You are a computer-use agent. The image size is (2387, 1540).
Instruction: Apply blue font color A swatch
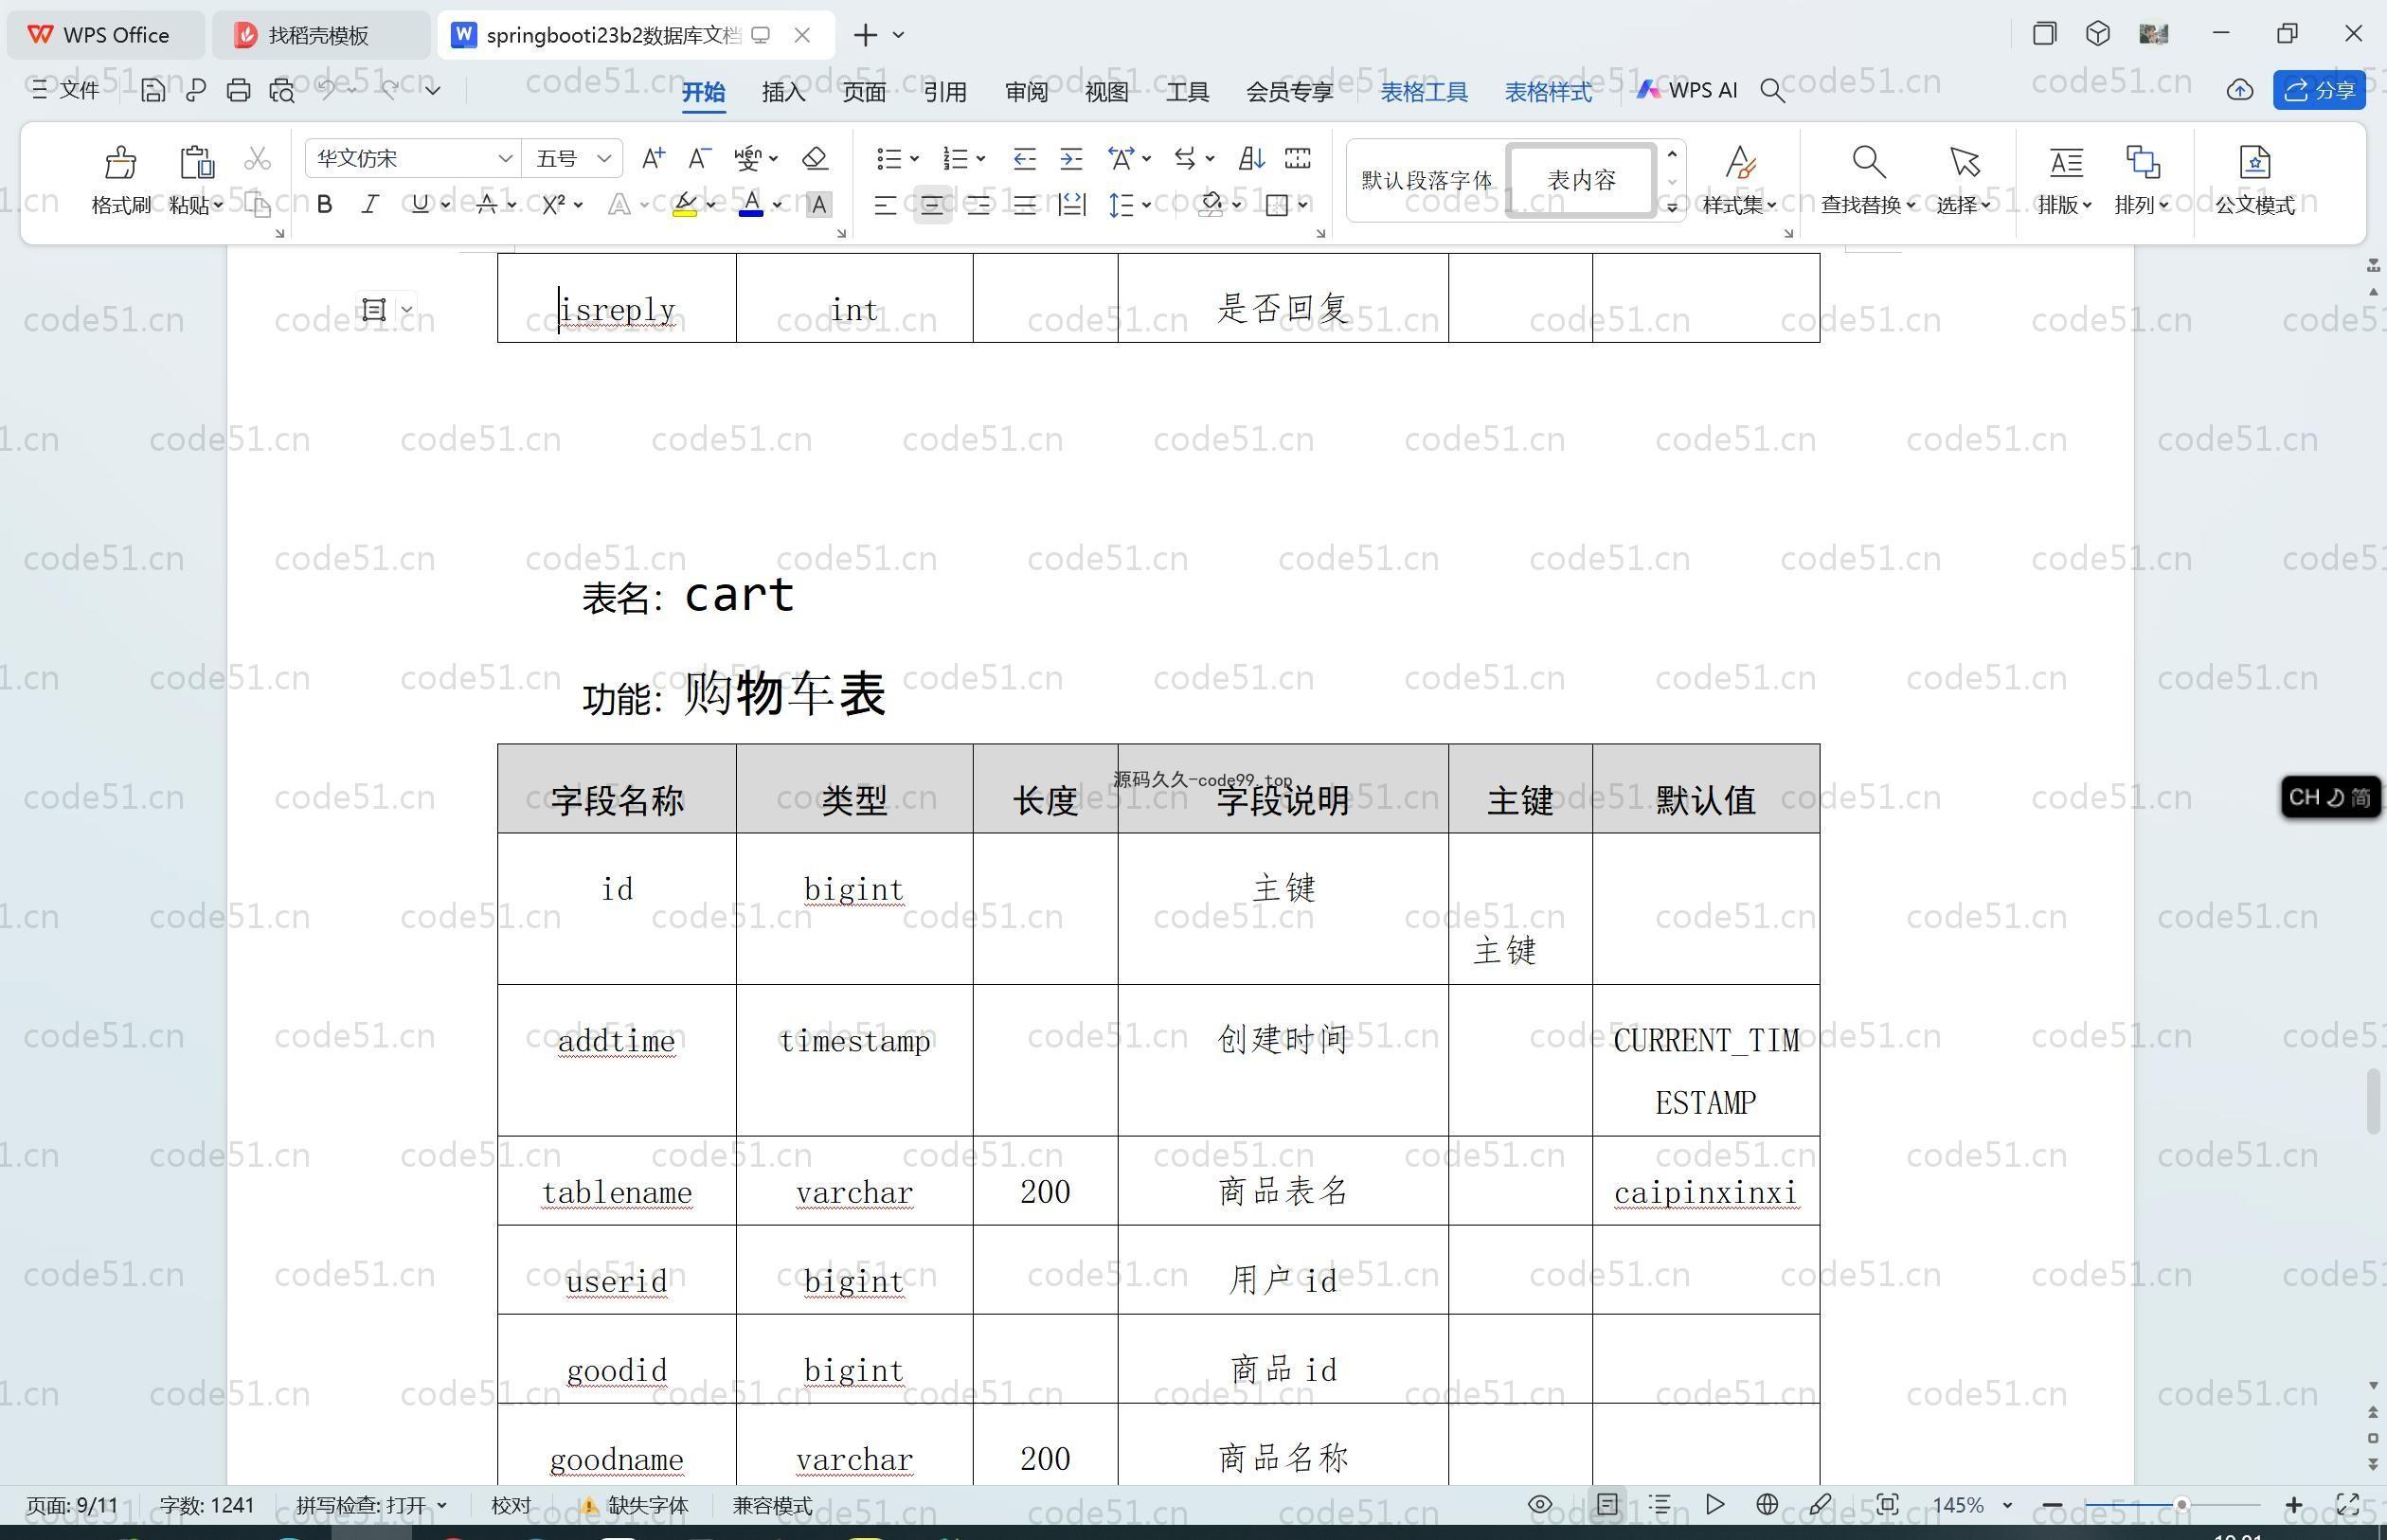(x=751, y=205)
